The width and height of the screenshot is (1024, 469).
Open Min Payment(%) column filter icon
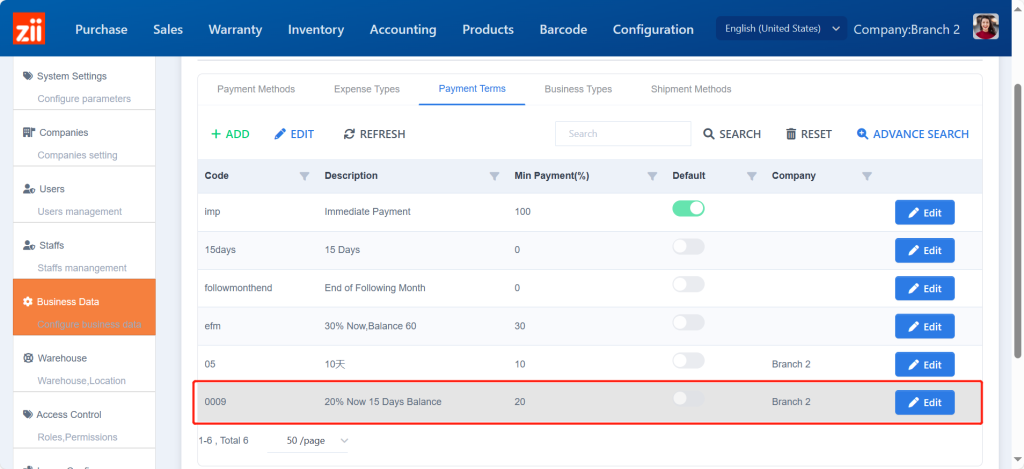652,176
